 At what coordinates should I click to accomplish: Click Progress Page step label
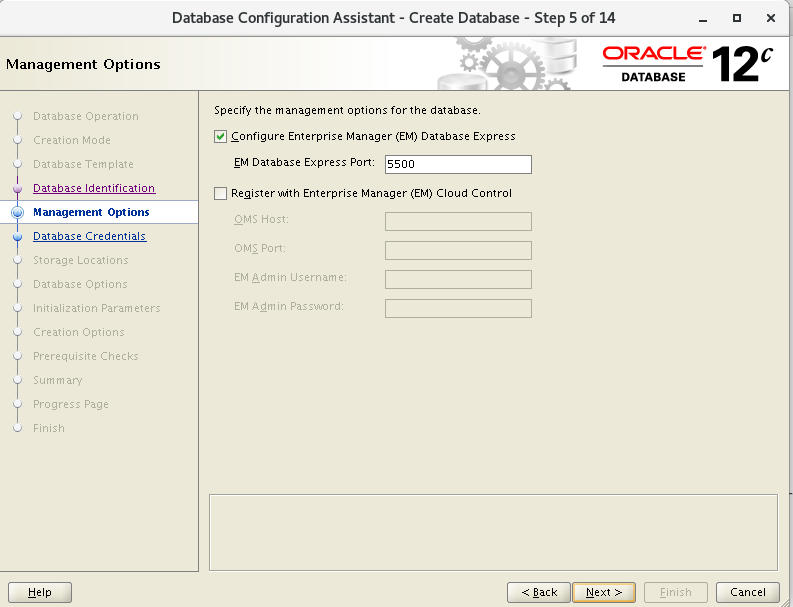click(71, 405)
